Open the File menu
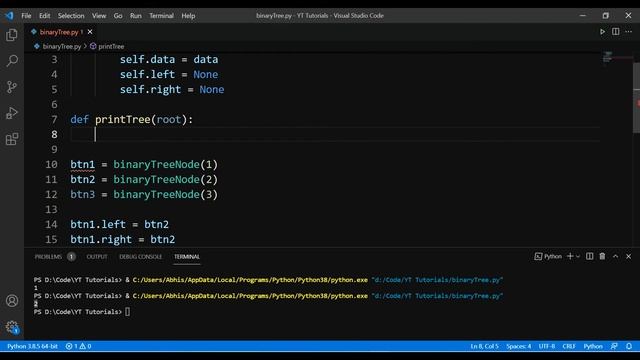The image size is (640, 360). [26, 16]
